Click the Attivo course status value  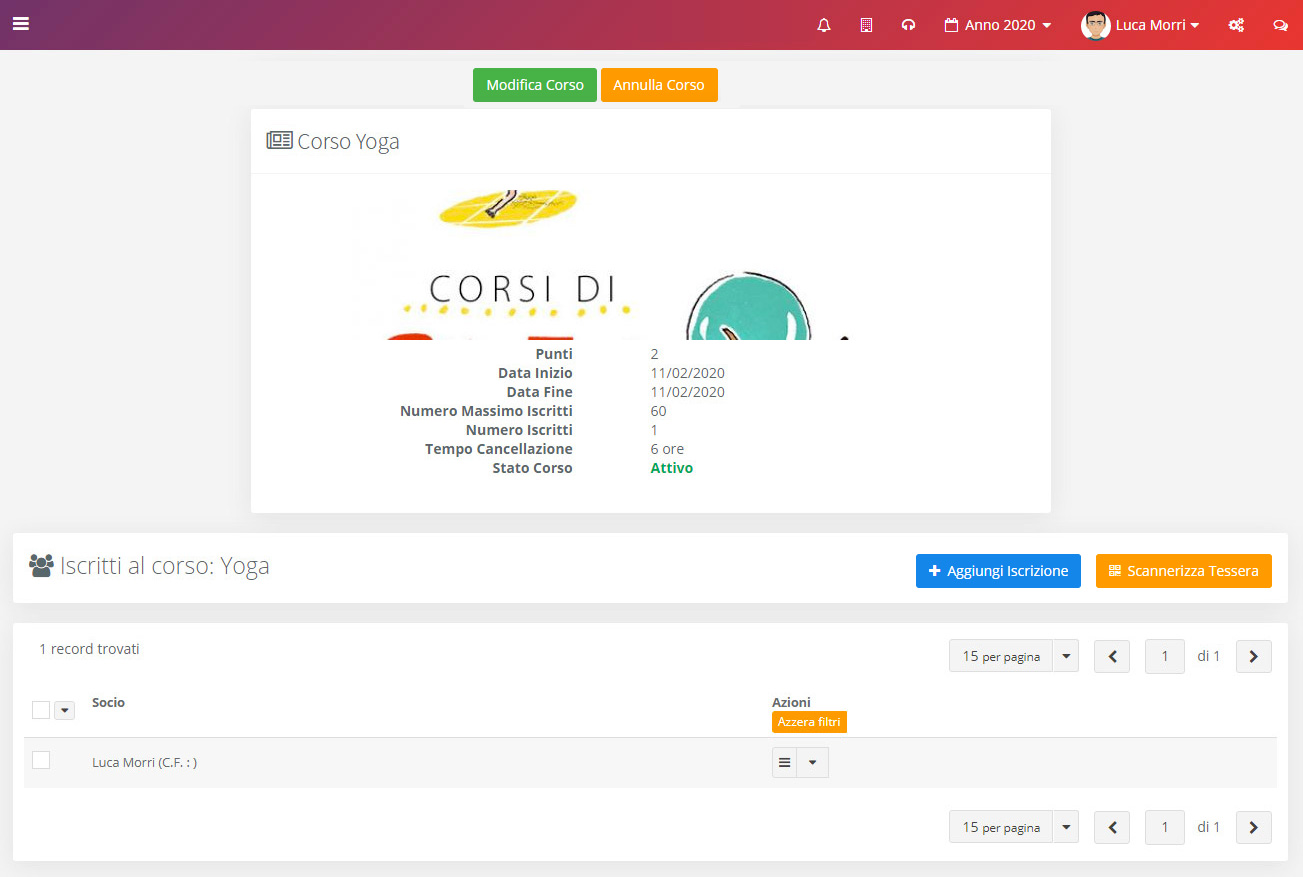pyautogui.click(x=671, y=468)
